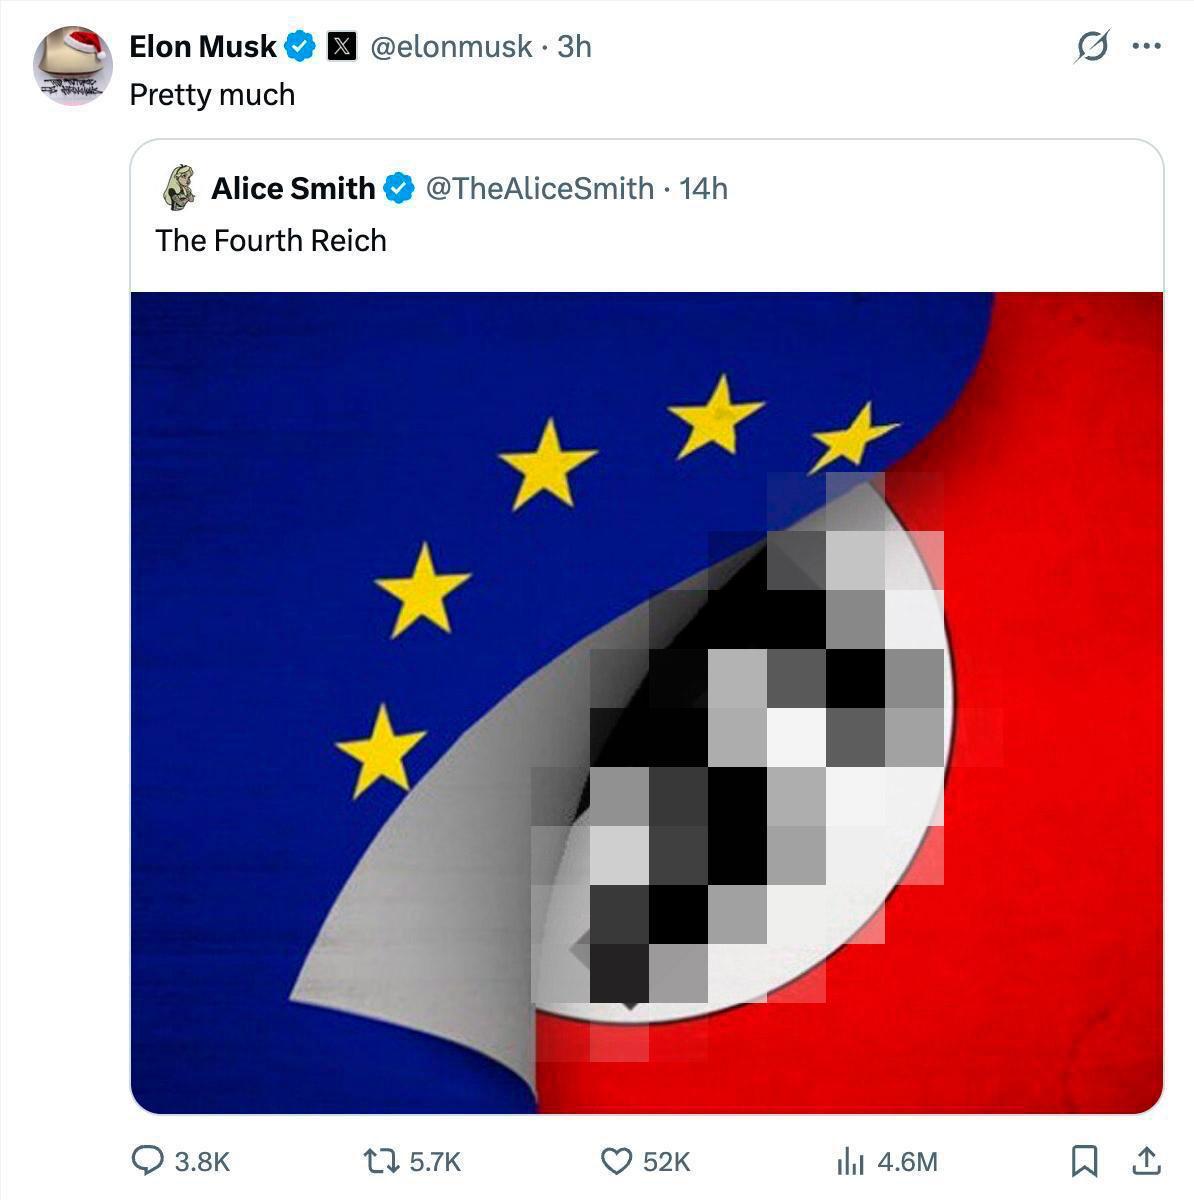Open the Santa hat profile avatar

[x=72, y=66]
